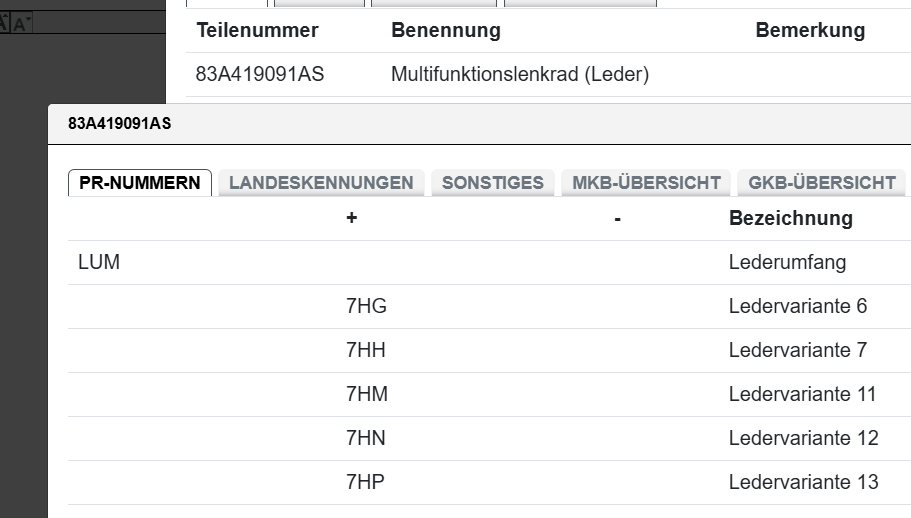Open the SONSTIGES tab
911x518 pixels.
(x=493, y=183)
